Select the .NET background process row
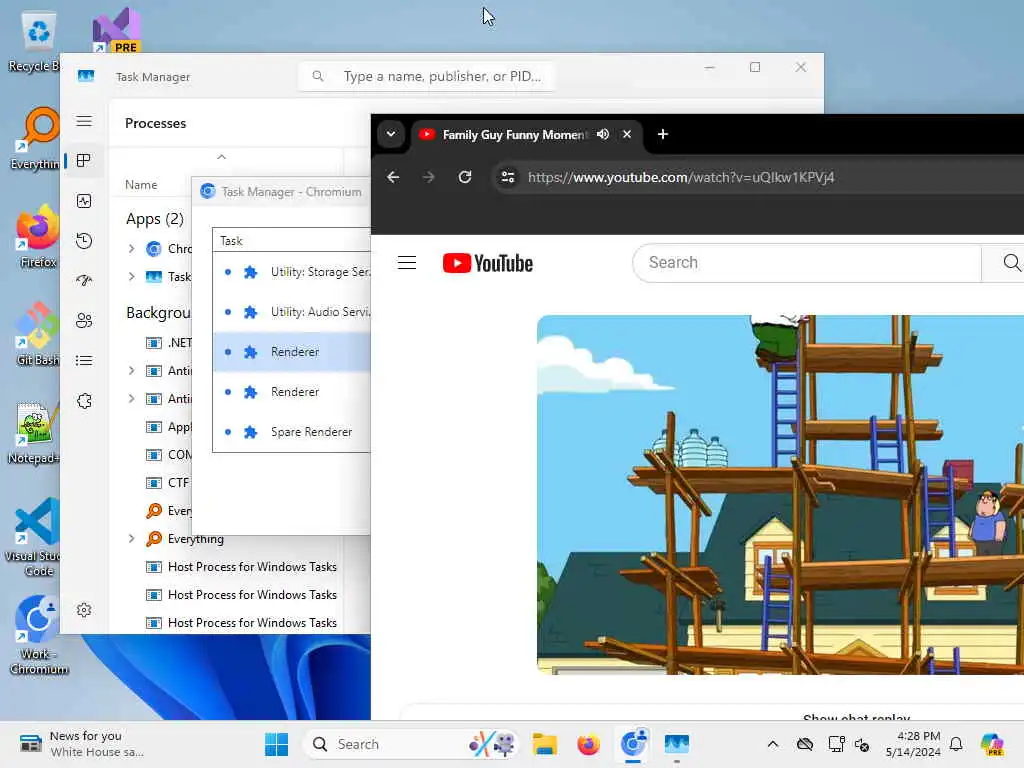Viewport: 1024px width, 768px height. (x=168, y=343)
